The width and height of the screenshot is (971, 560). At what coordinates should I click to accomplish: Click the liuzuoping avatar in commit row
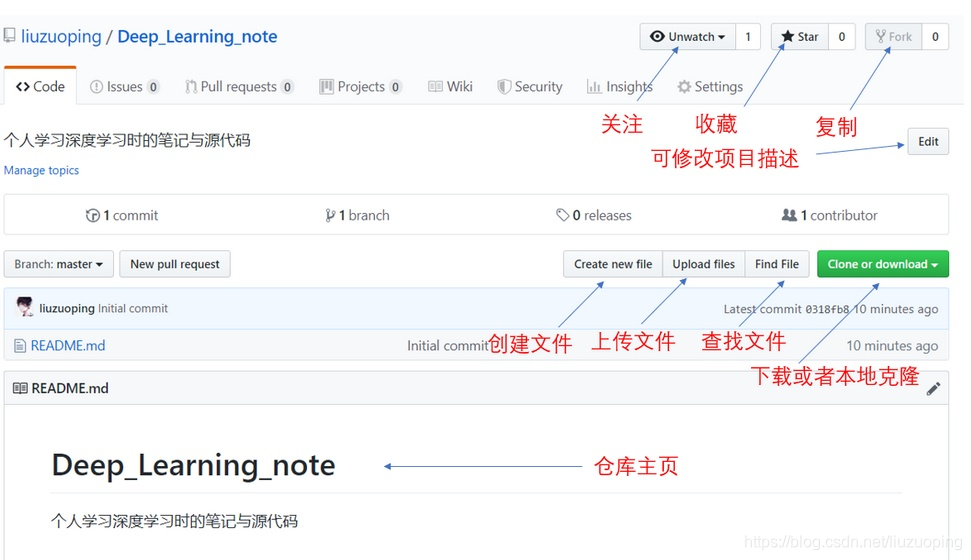25,307
